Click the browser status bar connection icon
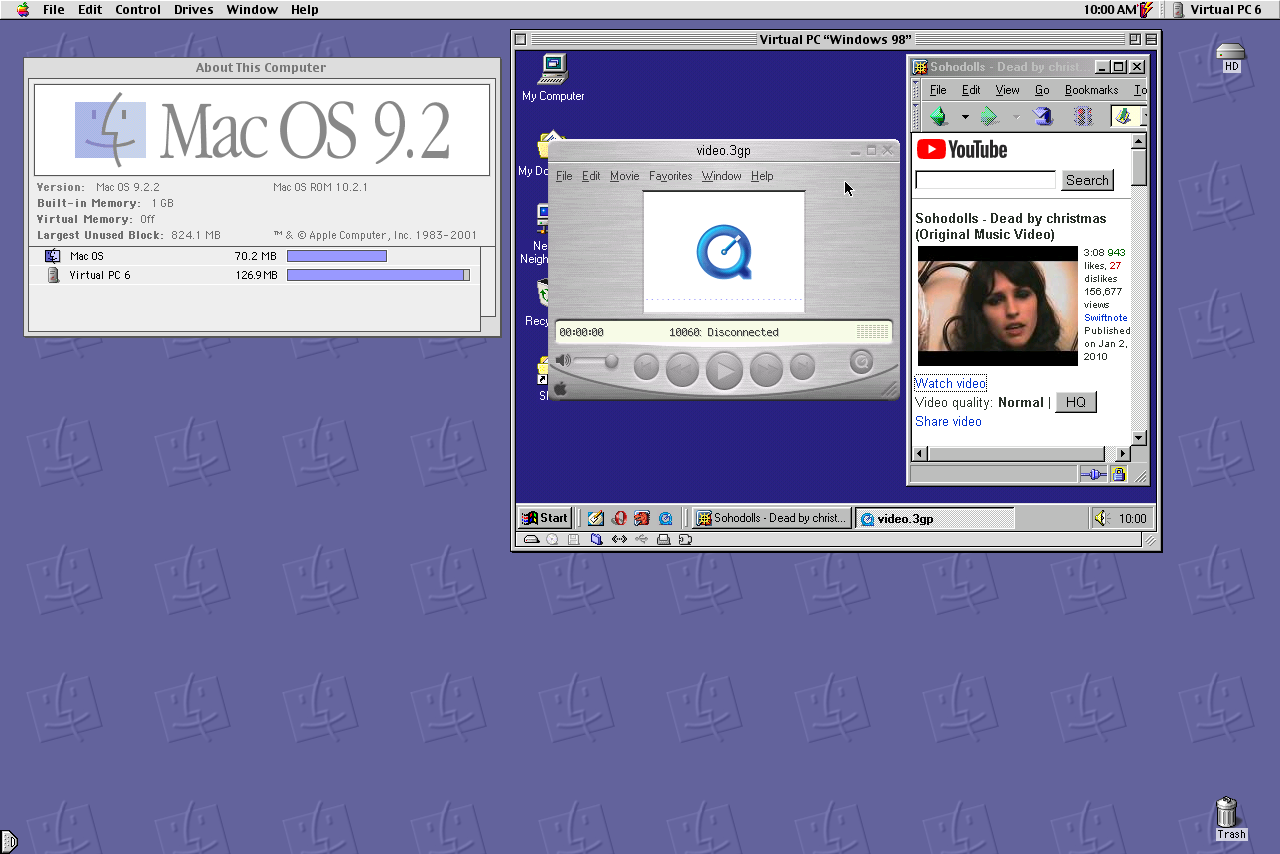This screenshot has height=854, width=1280. tap(1093, 474)
